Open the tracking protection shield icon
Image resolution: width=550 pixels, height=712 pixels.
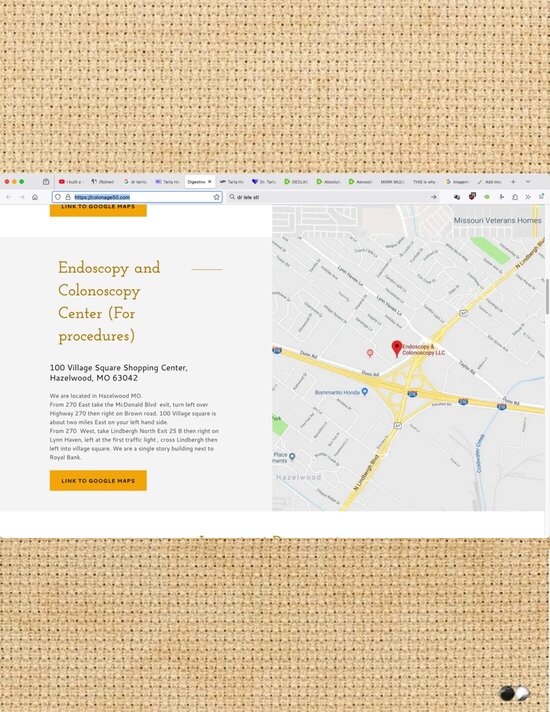(58, 197)
